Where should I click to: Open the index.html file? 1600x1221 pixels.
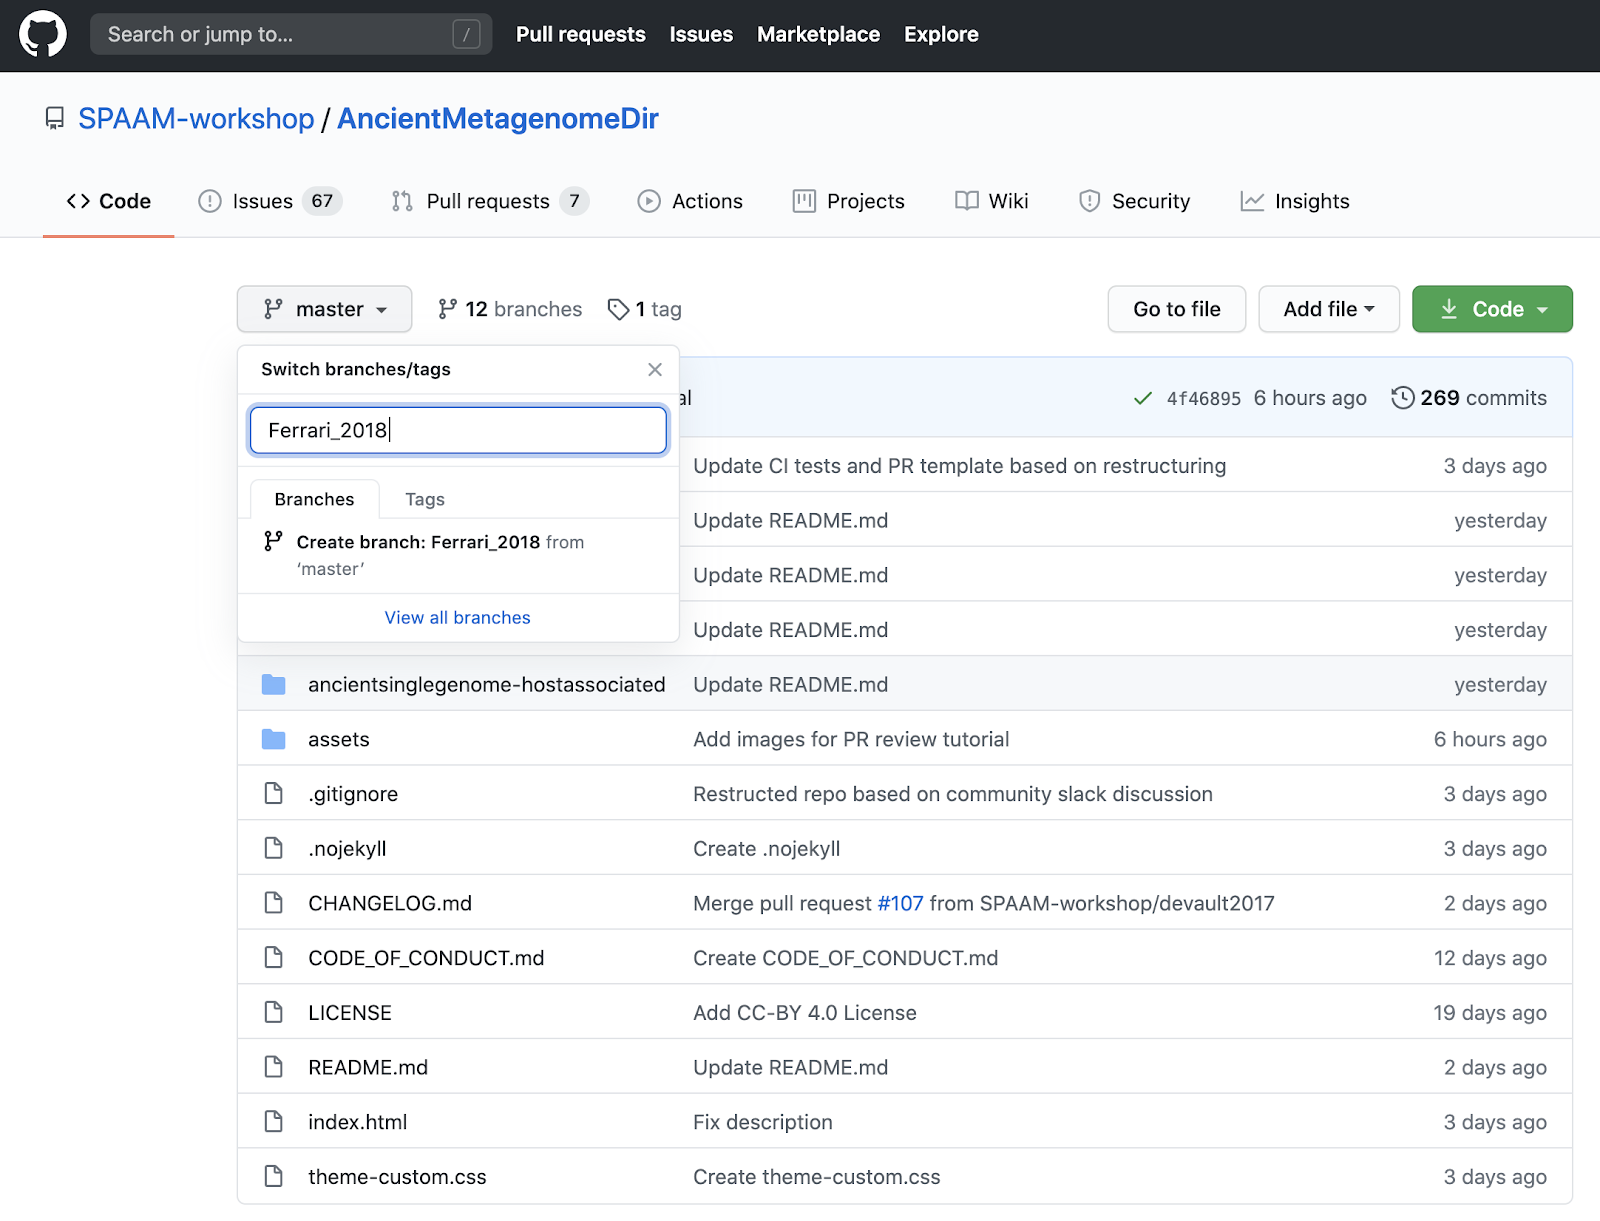click(x=358, y=1122)
